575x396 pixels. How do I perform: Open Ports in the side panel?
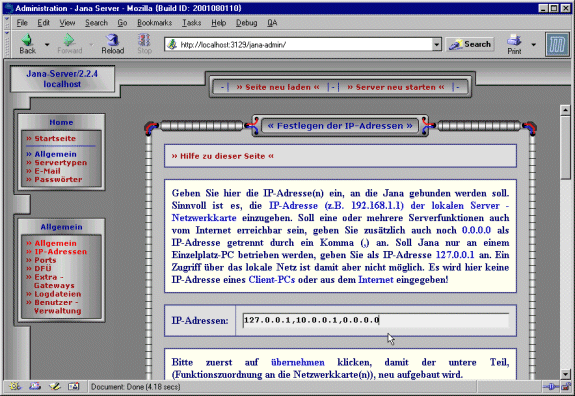tap(41, 260)
